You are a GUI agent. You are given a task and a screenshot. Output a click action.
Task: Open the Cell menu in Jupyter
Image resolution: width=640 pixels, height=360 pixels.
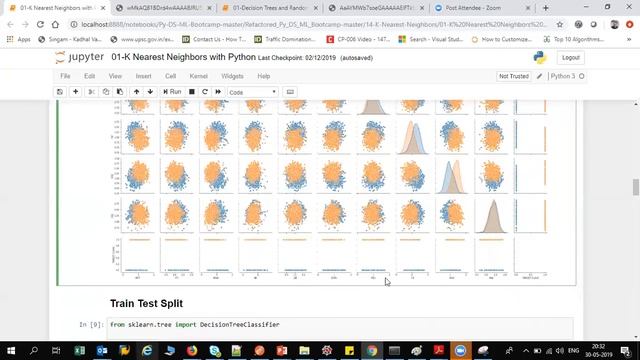coord(170,76)
